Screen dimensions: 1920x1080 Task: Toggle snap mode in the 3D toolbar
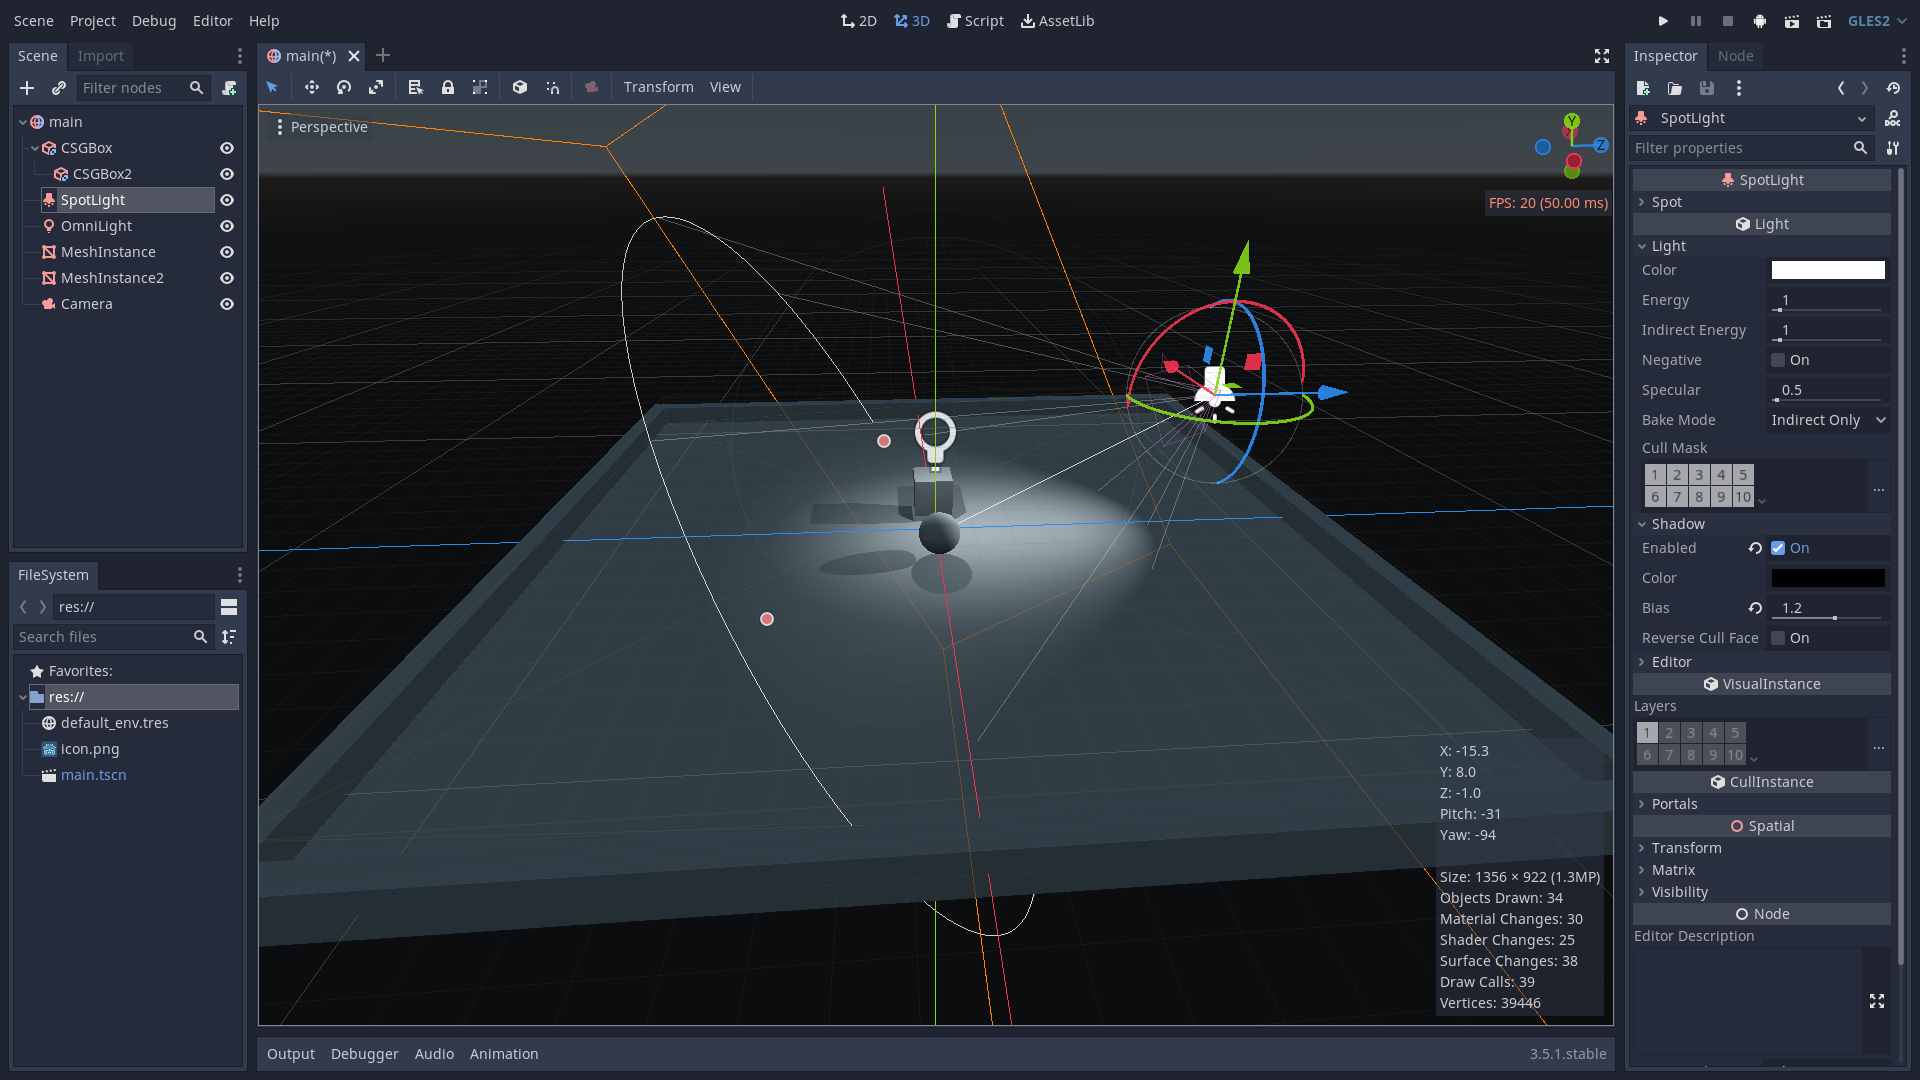pyautogui.click(x=553, y=87)
